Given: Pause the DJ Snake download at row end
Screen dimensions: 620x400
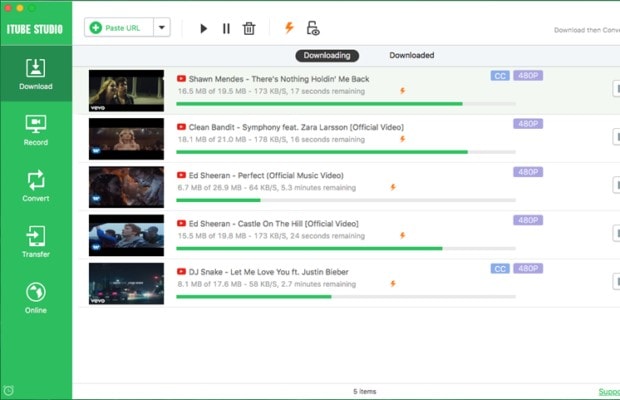Looking at the screenshot, I should coord(616,281).
